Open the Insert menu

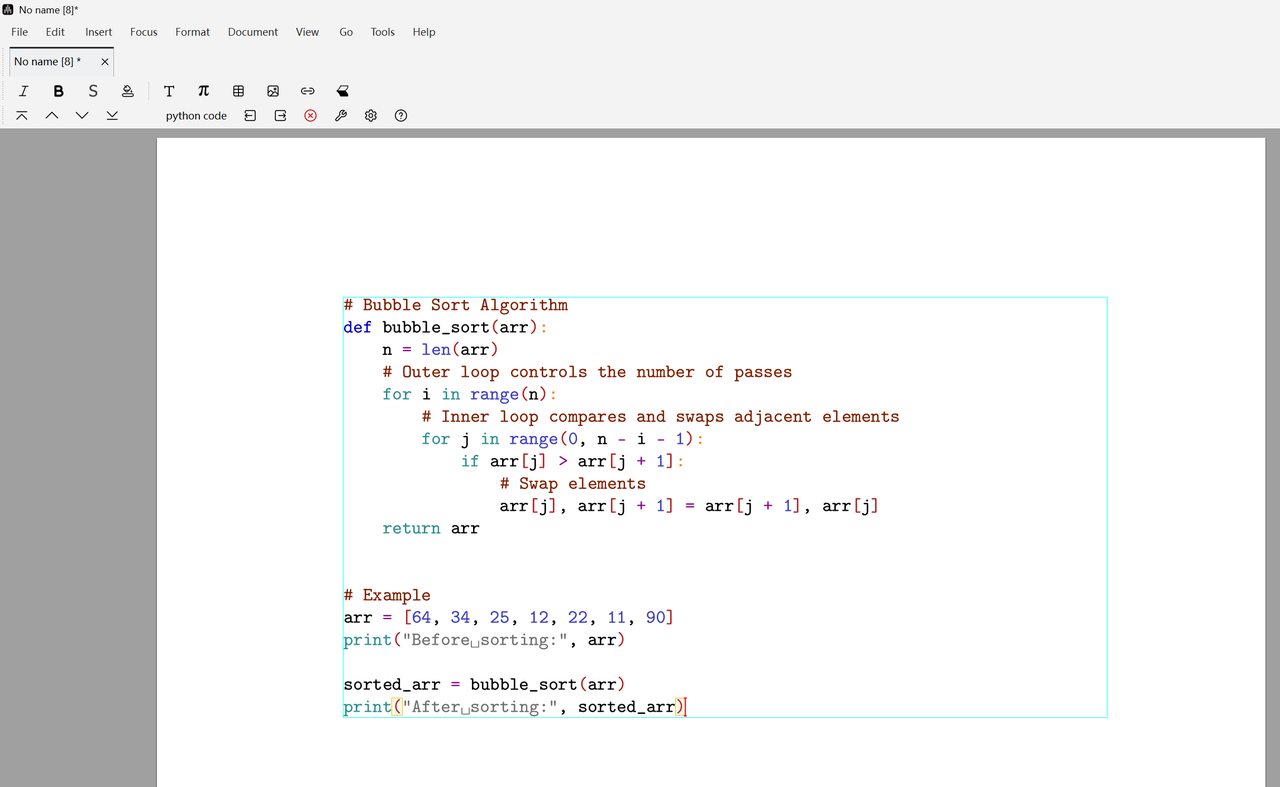(x=98, y=32)
